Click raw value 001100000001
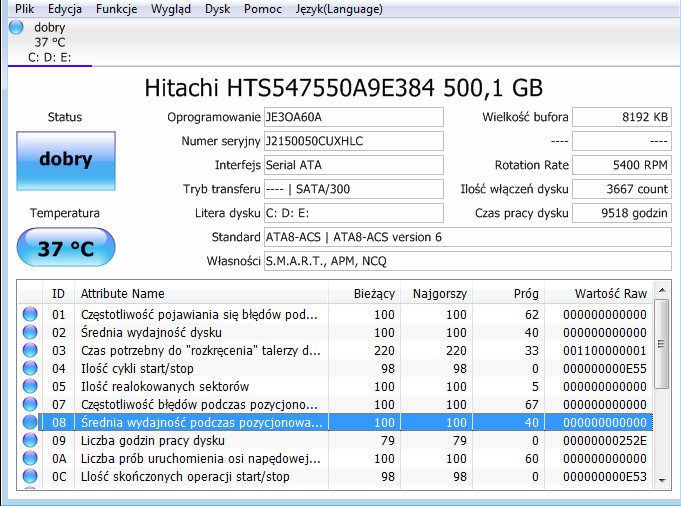Viewport: 681px width, 506px height. tap(605, 351)
